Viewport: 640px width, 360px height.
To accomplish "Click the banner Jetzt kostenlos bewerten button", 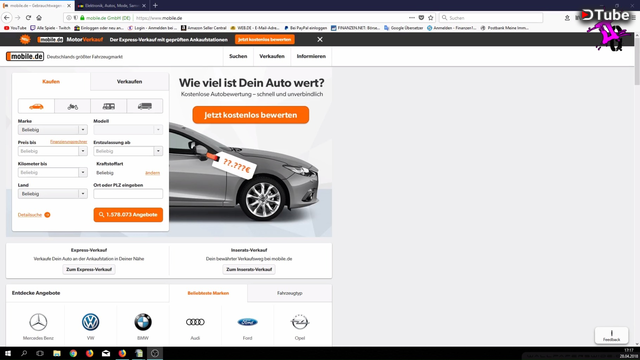I will 264,39.
